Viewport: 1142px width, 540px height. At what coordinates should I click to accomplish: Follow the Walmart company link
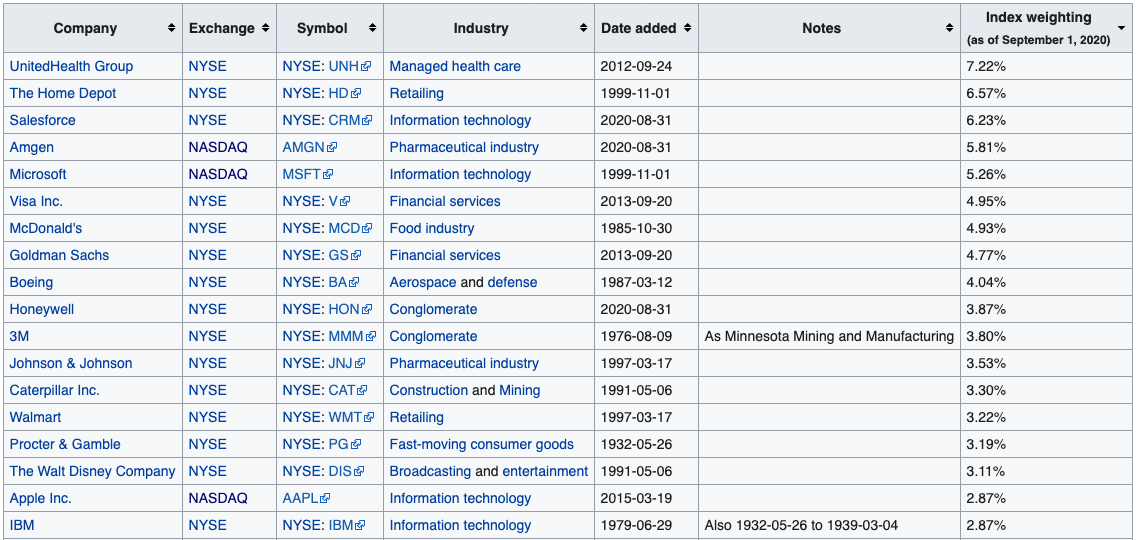point(36,417)
